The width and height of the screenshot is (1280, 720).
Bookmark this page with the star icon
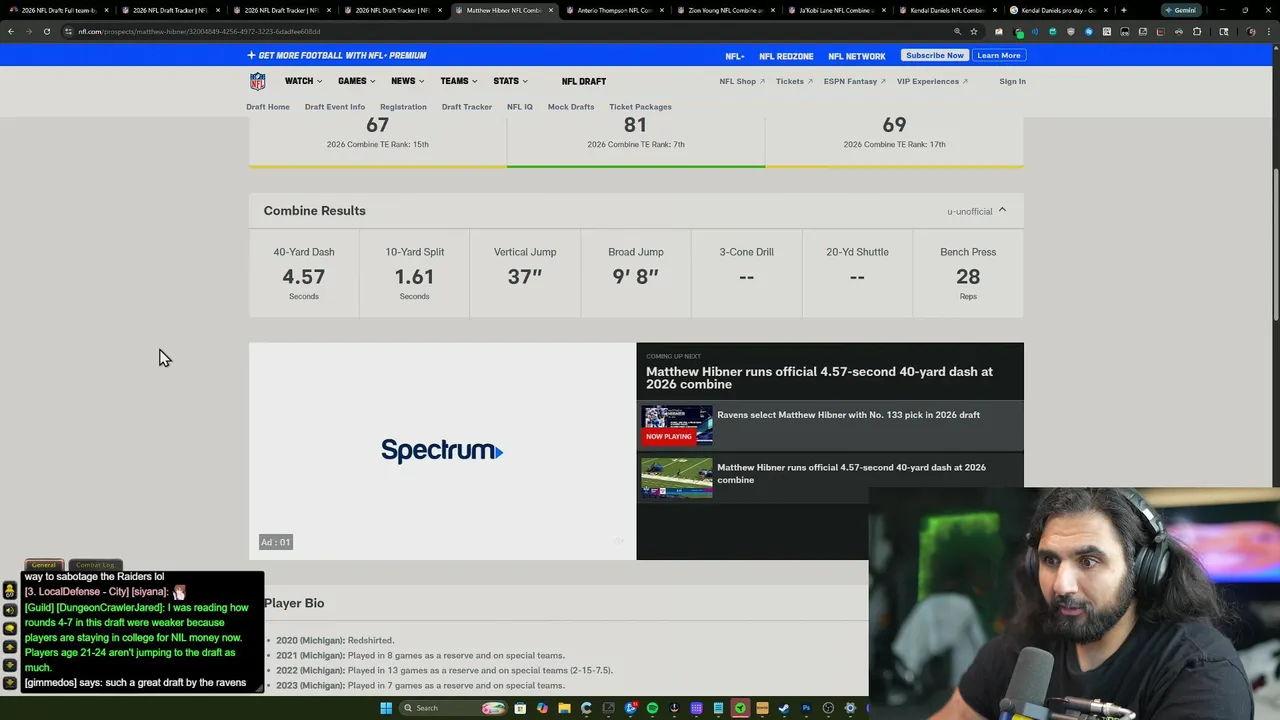(x=973, y=31)
